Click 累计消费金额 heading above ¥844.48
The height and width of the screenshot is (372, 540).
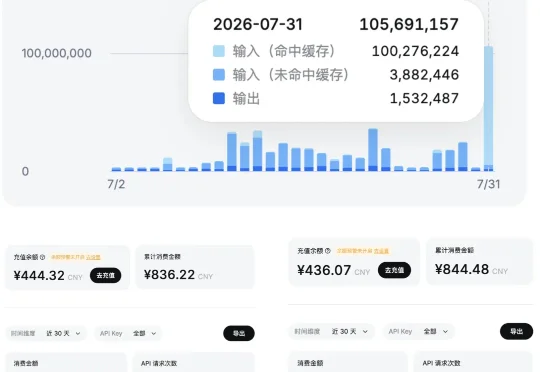click(x=455, y=250)
